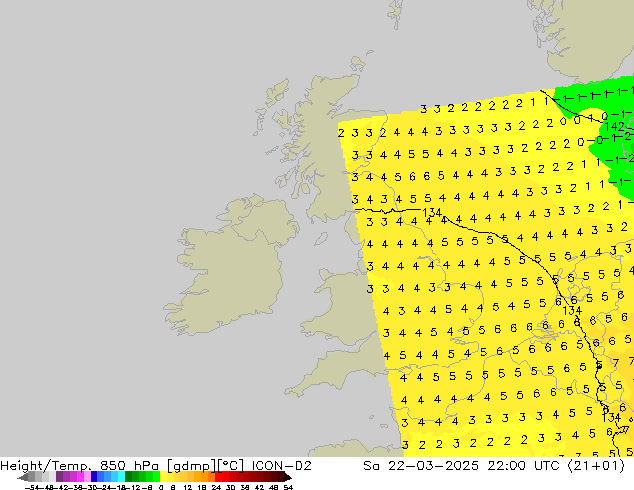Screen dimensions: 634x490
Task: Click the 134 label ending the horizontal contour
Action: click(x=432, y=212)
